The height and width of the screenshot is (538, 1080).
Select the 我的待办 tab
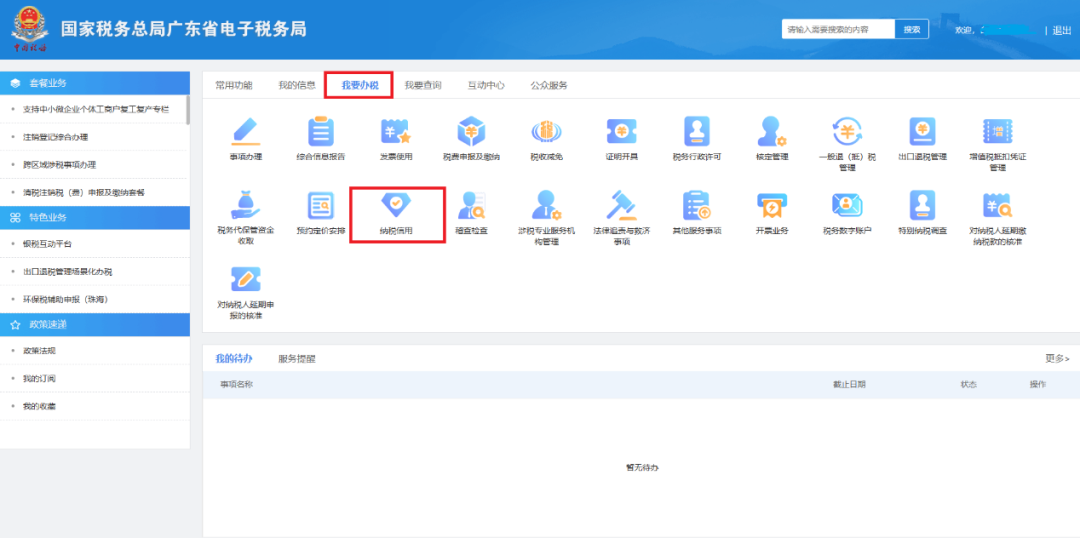pos(233,359)
